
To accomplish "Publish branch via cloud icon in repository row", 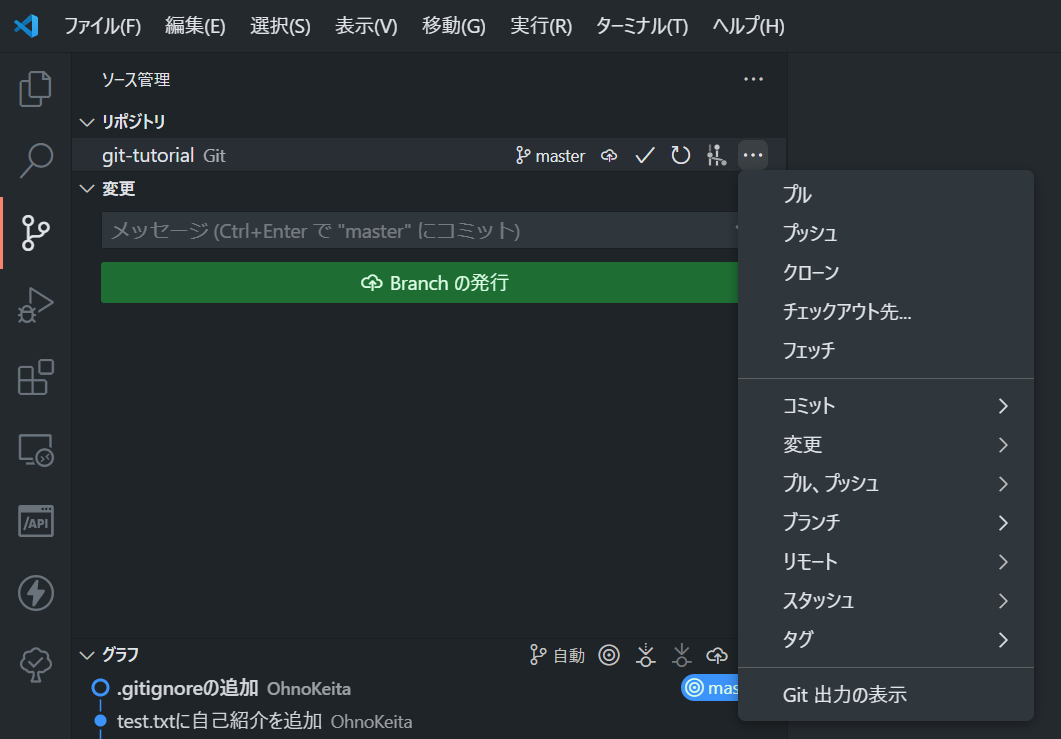I will [609, 156].
